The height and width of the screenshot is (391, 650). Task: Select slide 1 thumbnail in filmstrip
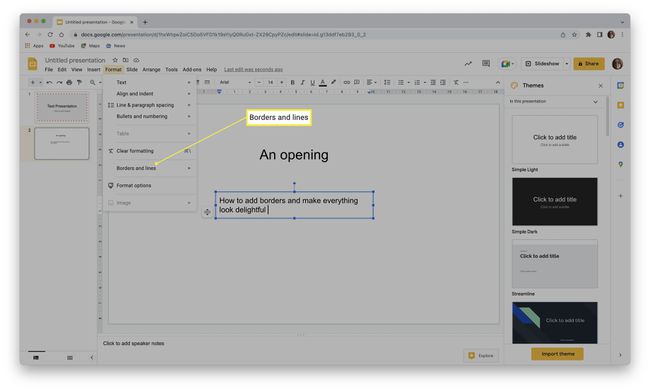62,107
